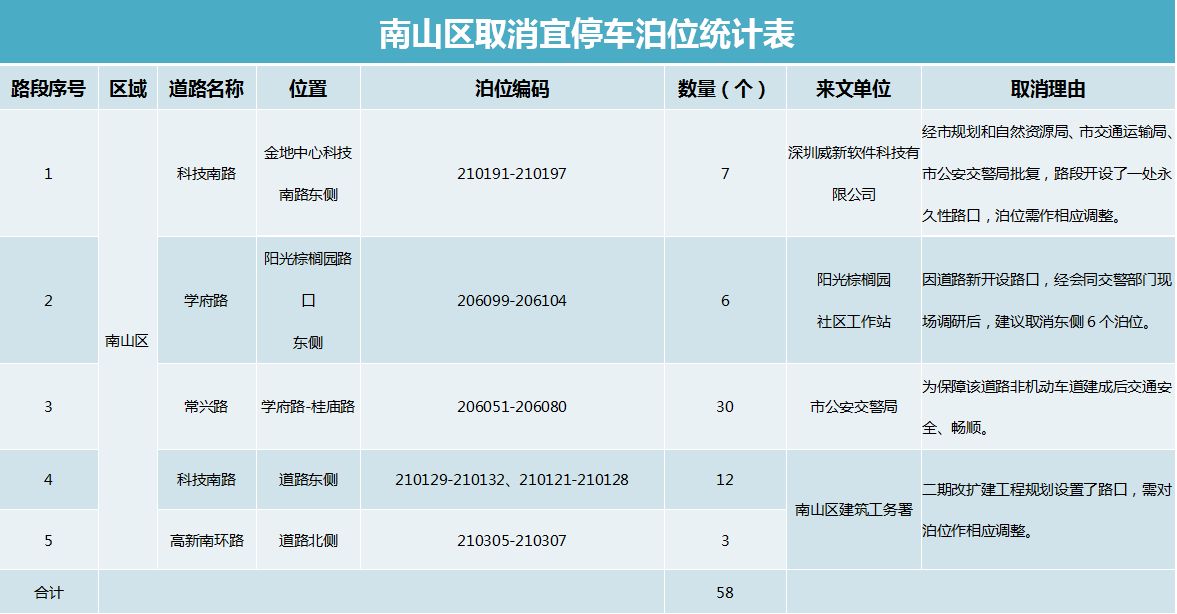Click the 取消理由 column header
This screenshot has width=1177, height=614.
click(1047, 89)
